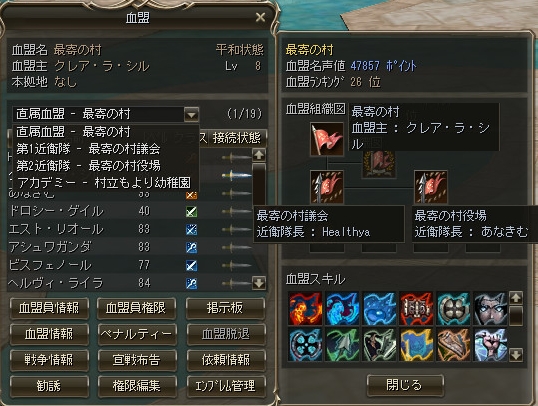
Task: Click the 宣戦布告 declare war button
Action: (137, 360)
